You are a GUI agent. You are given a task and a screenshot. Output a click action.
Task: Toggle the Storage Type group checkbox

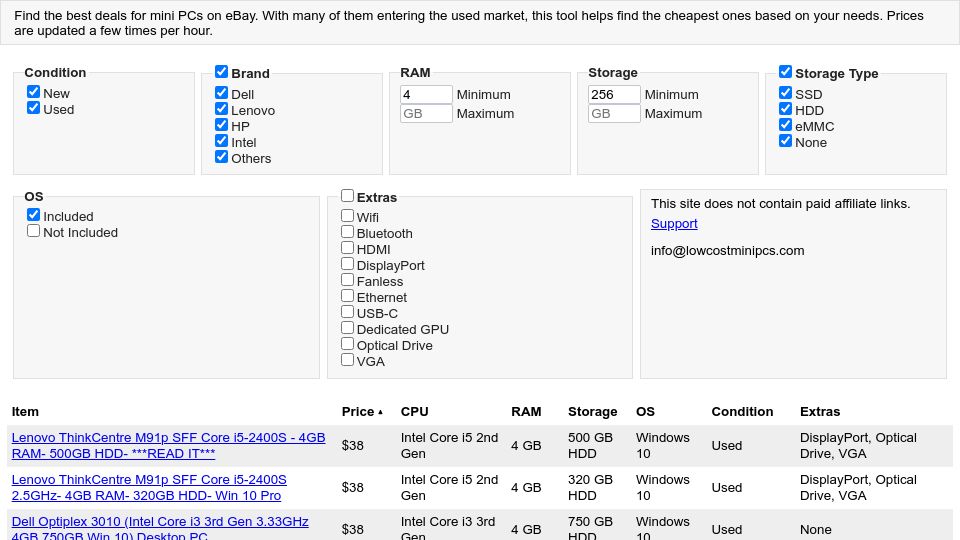[x=786, y=72]
